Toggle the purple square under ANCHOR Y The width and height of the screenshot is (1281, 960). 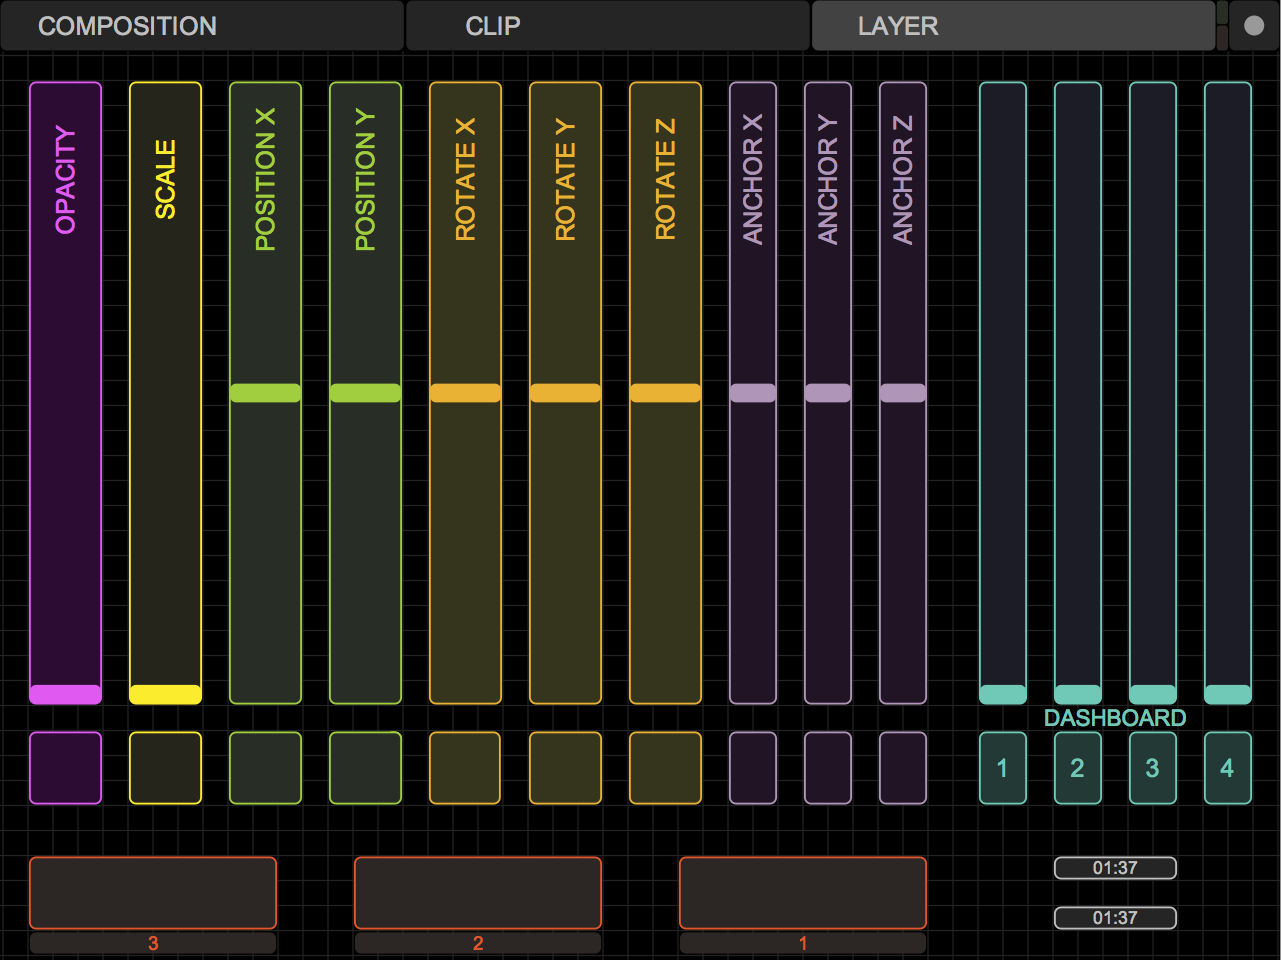point(828,768)
